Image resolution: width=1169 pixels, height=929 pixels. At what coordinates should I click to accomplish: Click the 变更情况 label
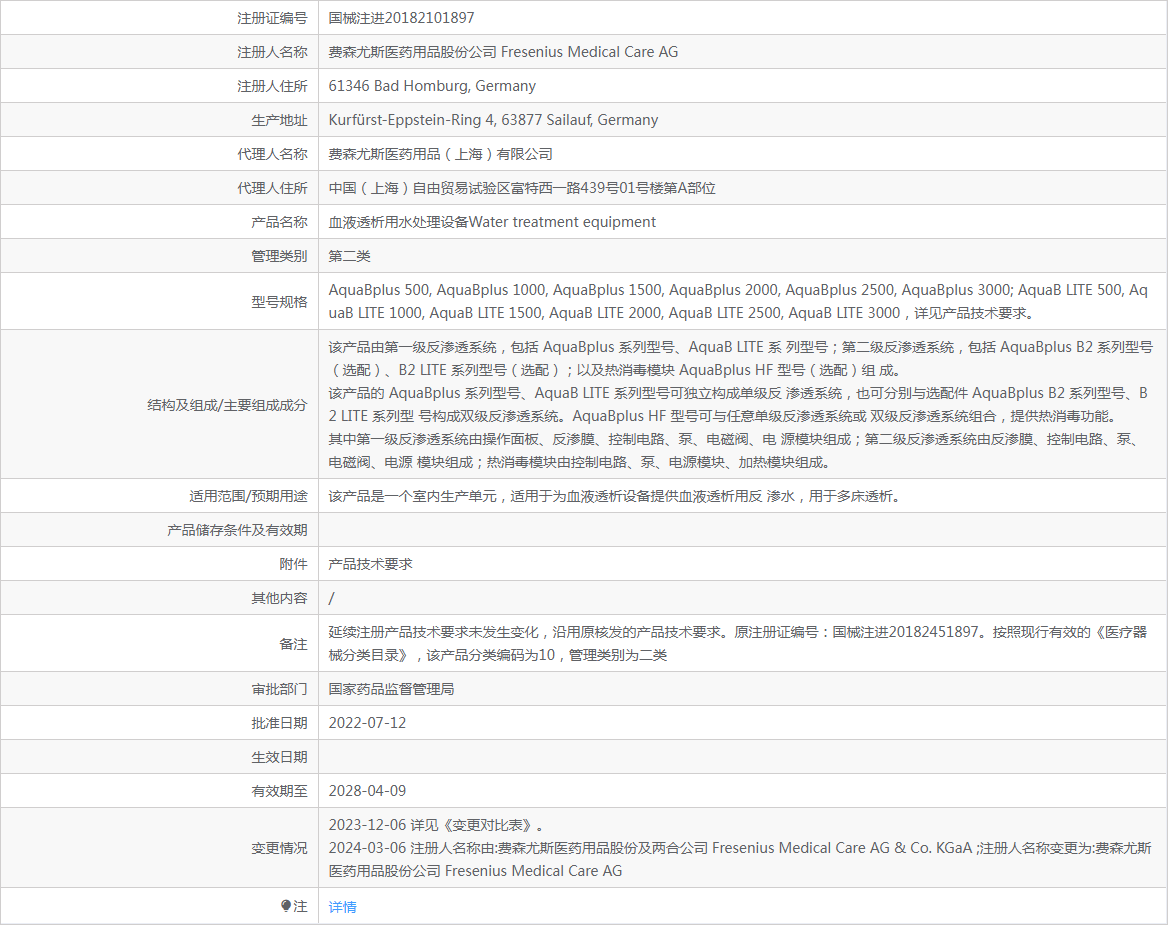point(280,848)
